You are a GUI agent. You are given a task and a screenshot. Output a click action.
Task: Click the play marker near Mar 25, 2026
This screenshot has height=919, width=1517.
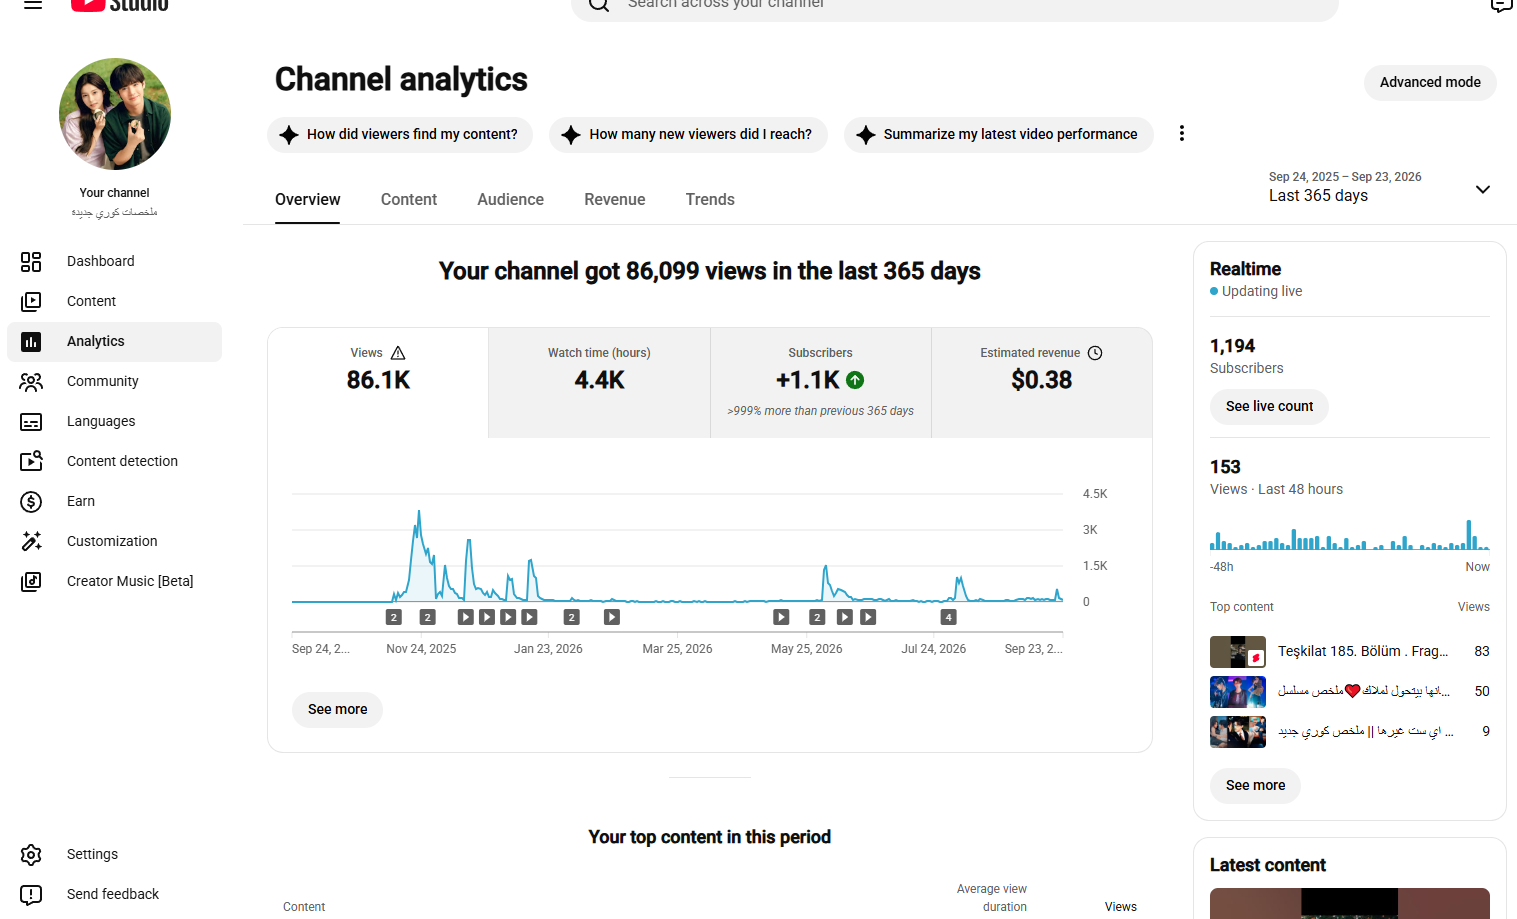[612, 617]
